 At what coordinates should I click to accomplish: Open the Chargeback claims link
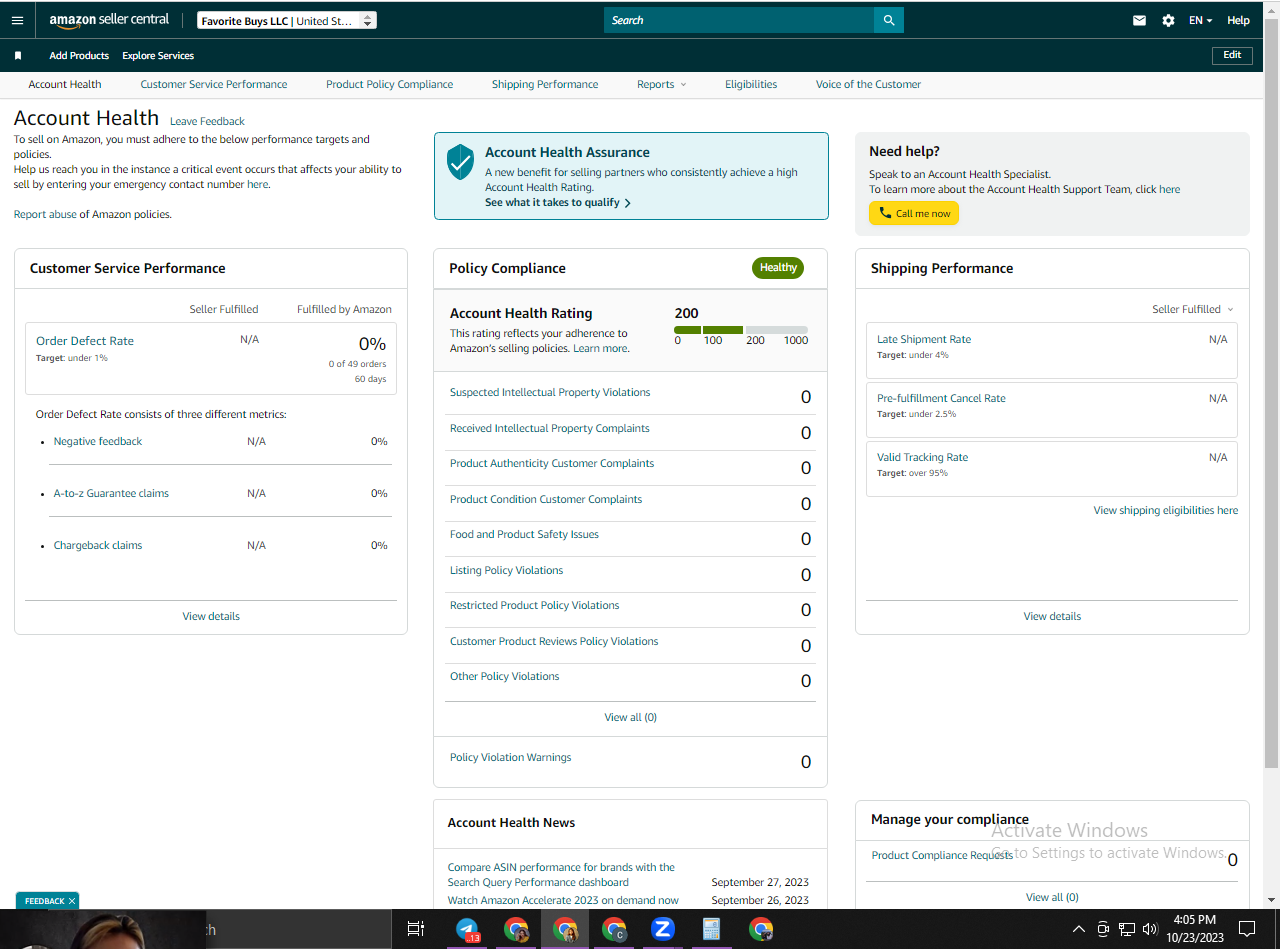pos(98,545)
